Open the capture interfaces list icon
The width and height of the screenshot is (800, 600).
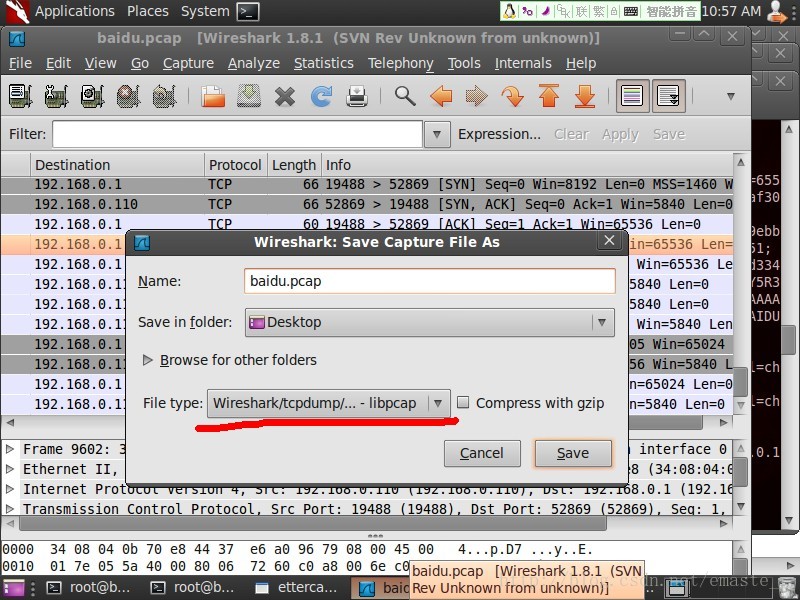pos(20,95)
